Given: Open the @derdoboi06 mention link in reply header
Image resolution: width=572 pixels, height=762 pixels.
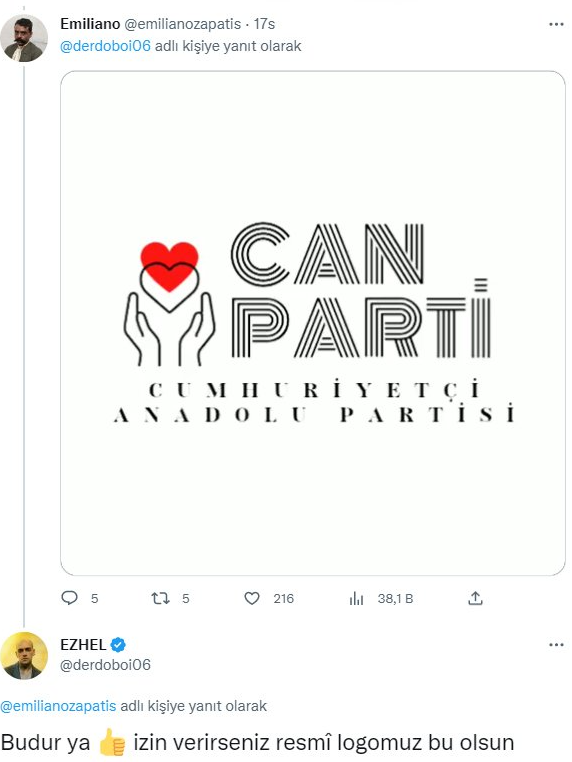Looking at the screenshot, I should (105, 46).
